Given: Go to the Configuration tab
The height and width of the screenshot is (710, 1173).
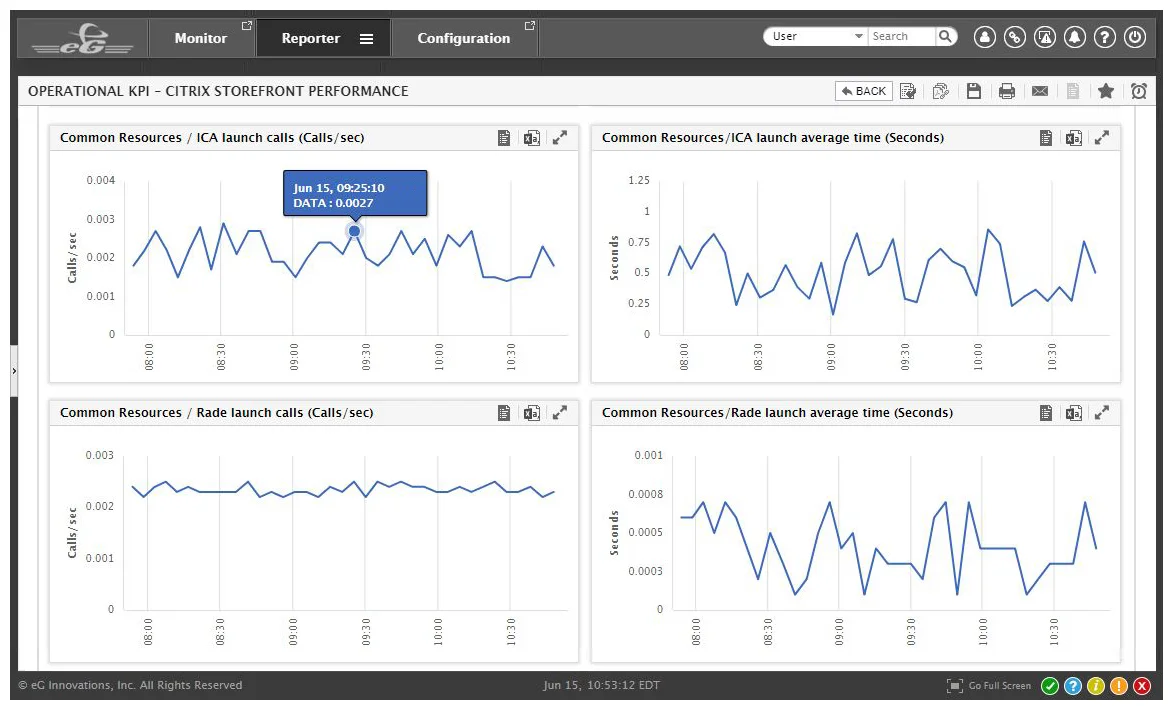Looking at the screenshot, I should 464,38.
